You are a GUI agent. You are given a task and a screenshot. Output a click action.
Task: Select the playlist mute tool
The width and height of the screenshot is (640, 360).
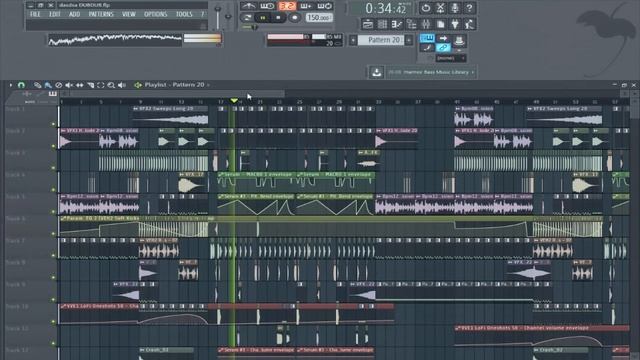[69, 85]
